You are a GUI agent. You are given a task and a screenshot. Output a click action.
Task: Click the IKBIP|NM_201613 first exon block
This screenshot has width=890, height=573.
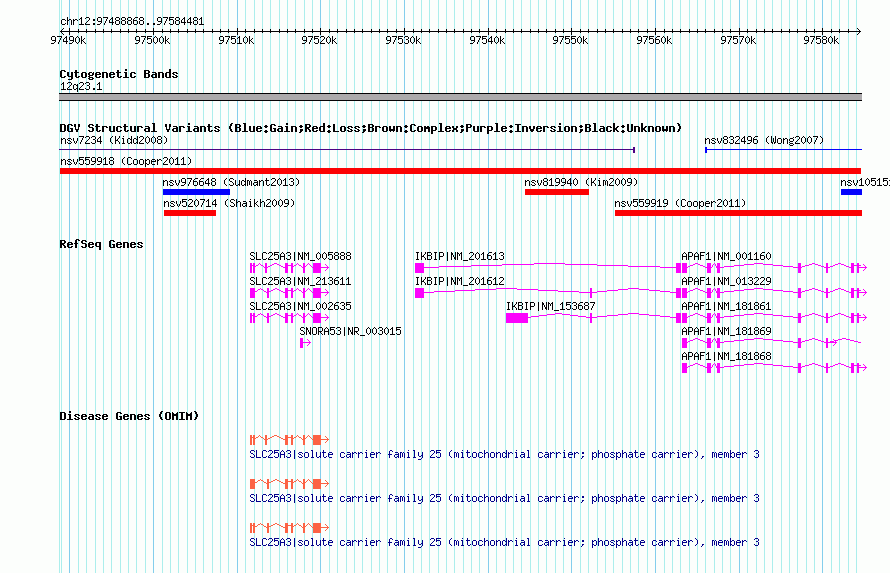pos(419,268)
